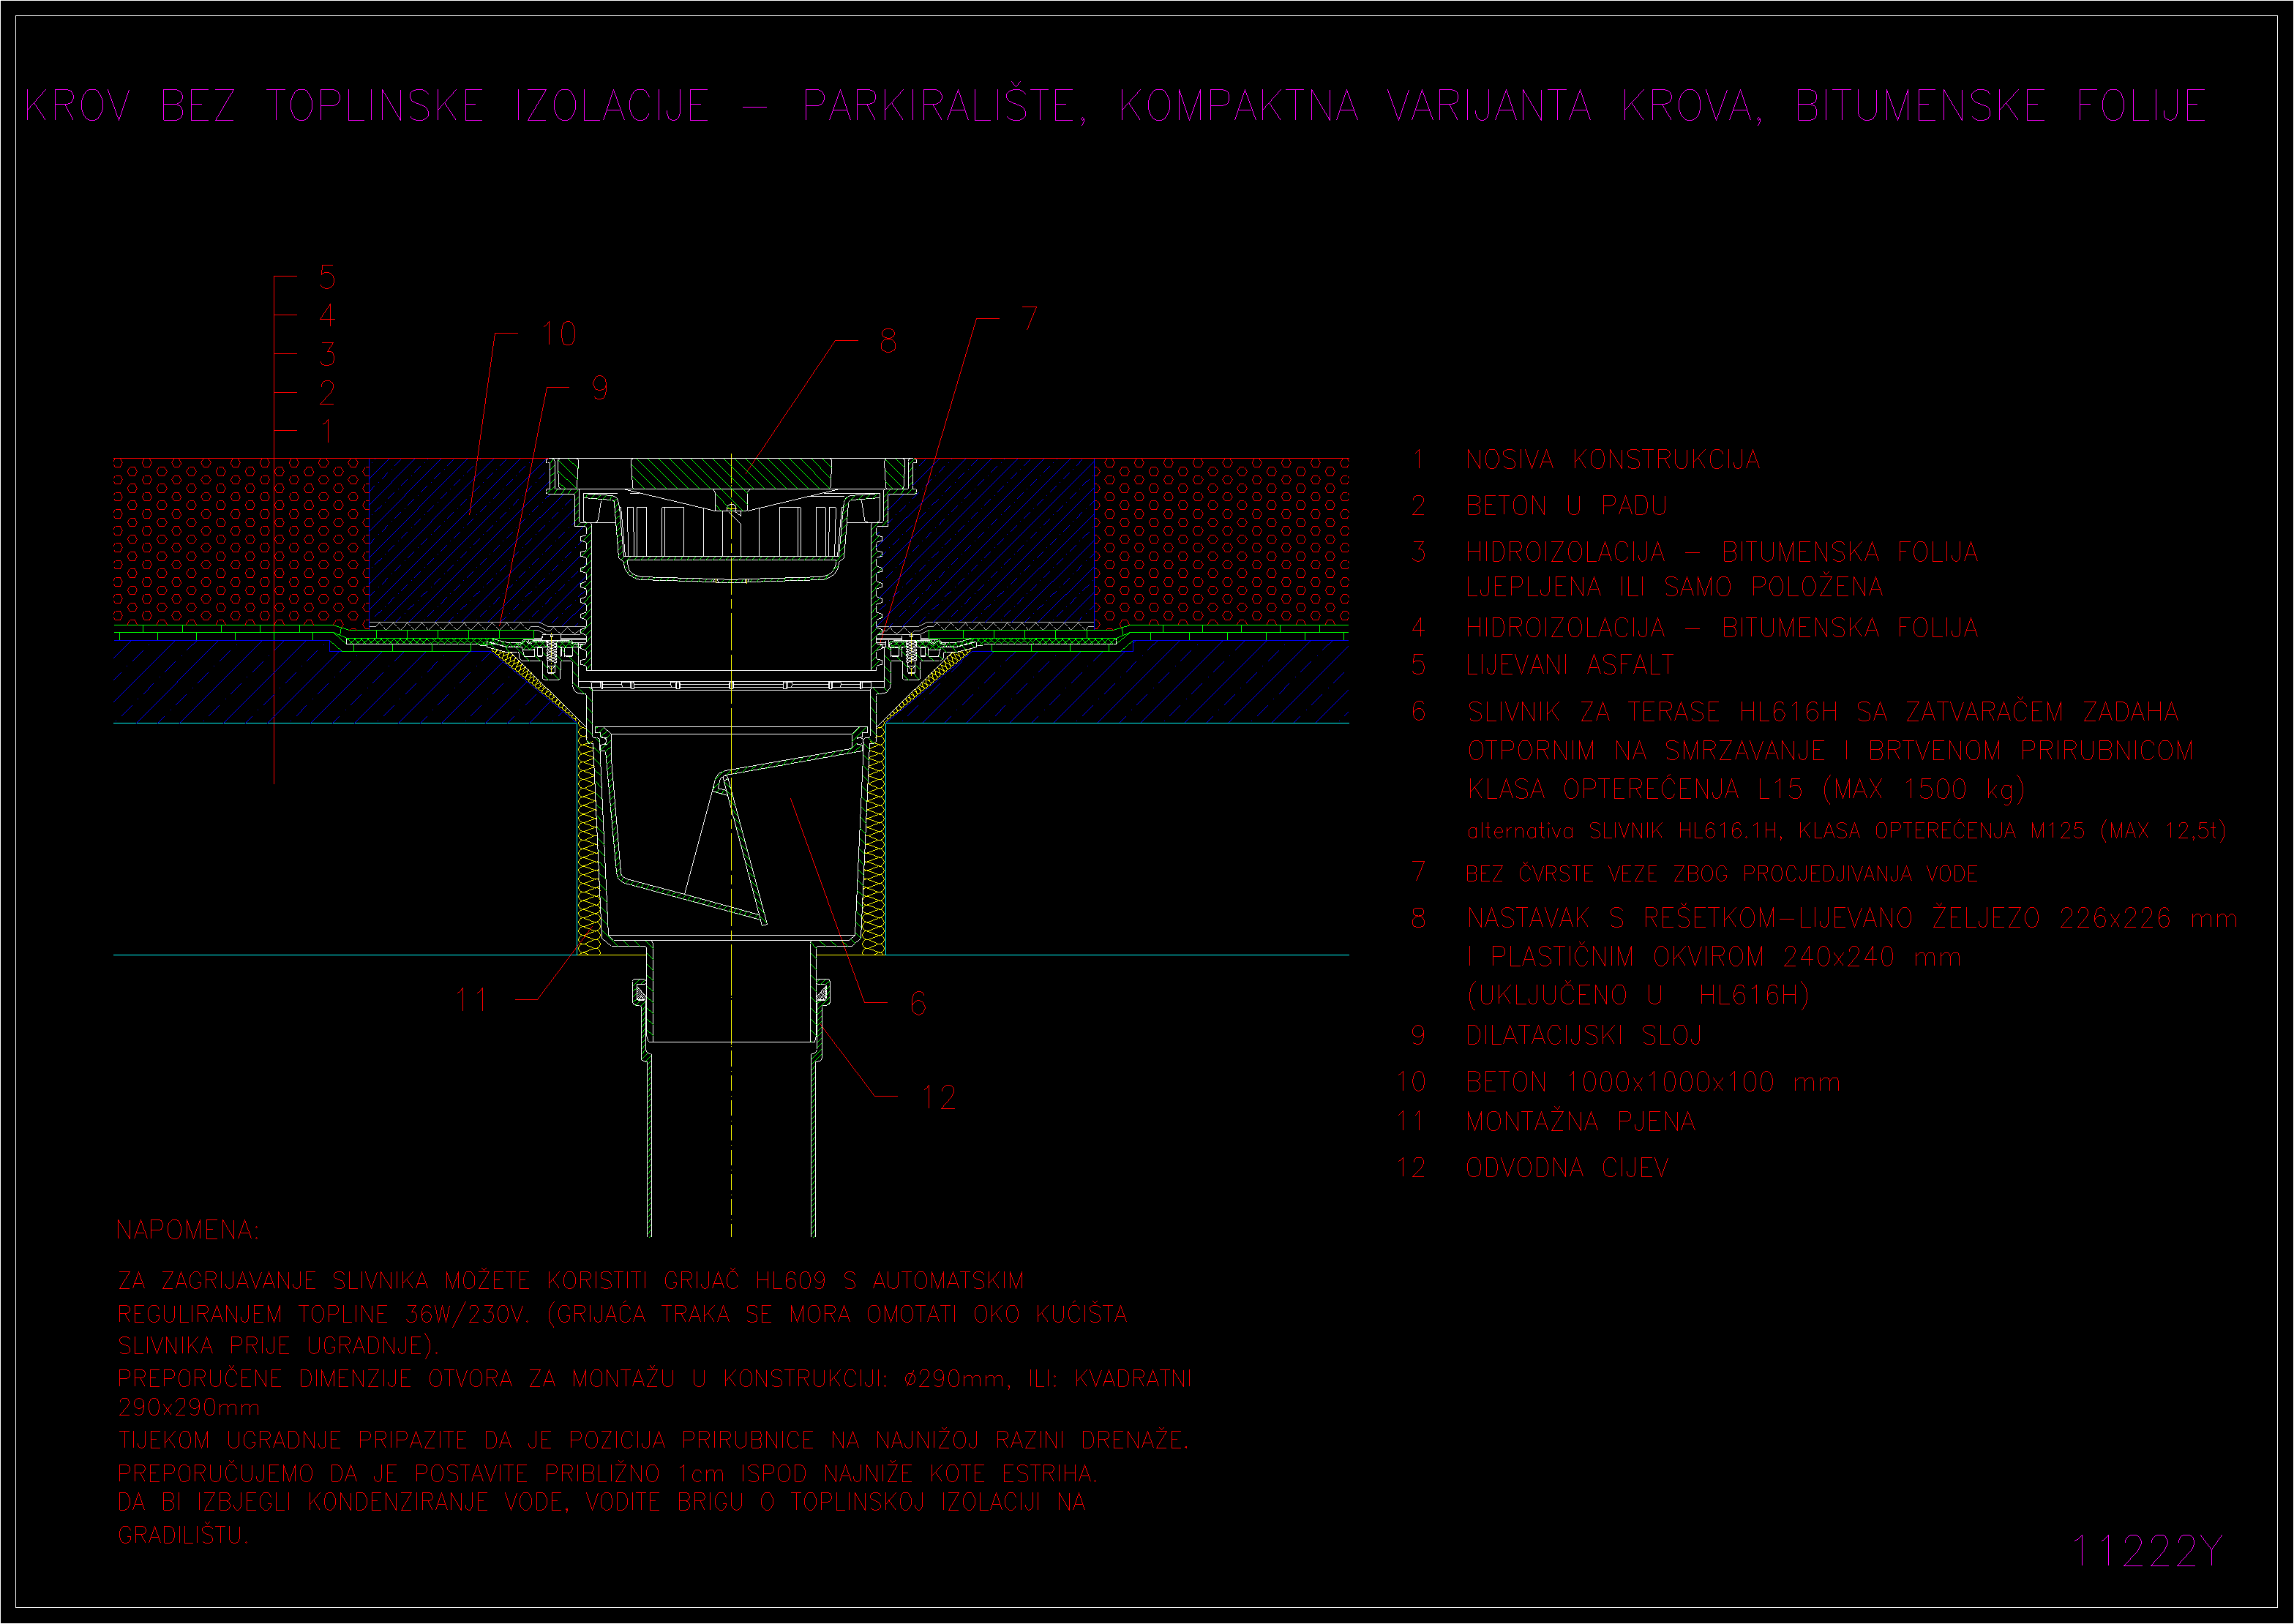Click note line beginning 'DA BI IZBJEGLI KONDENZIRANJE VODE'
Screen dimensions: 2294x1624
click(602, 1502)
